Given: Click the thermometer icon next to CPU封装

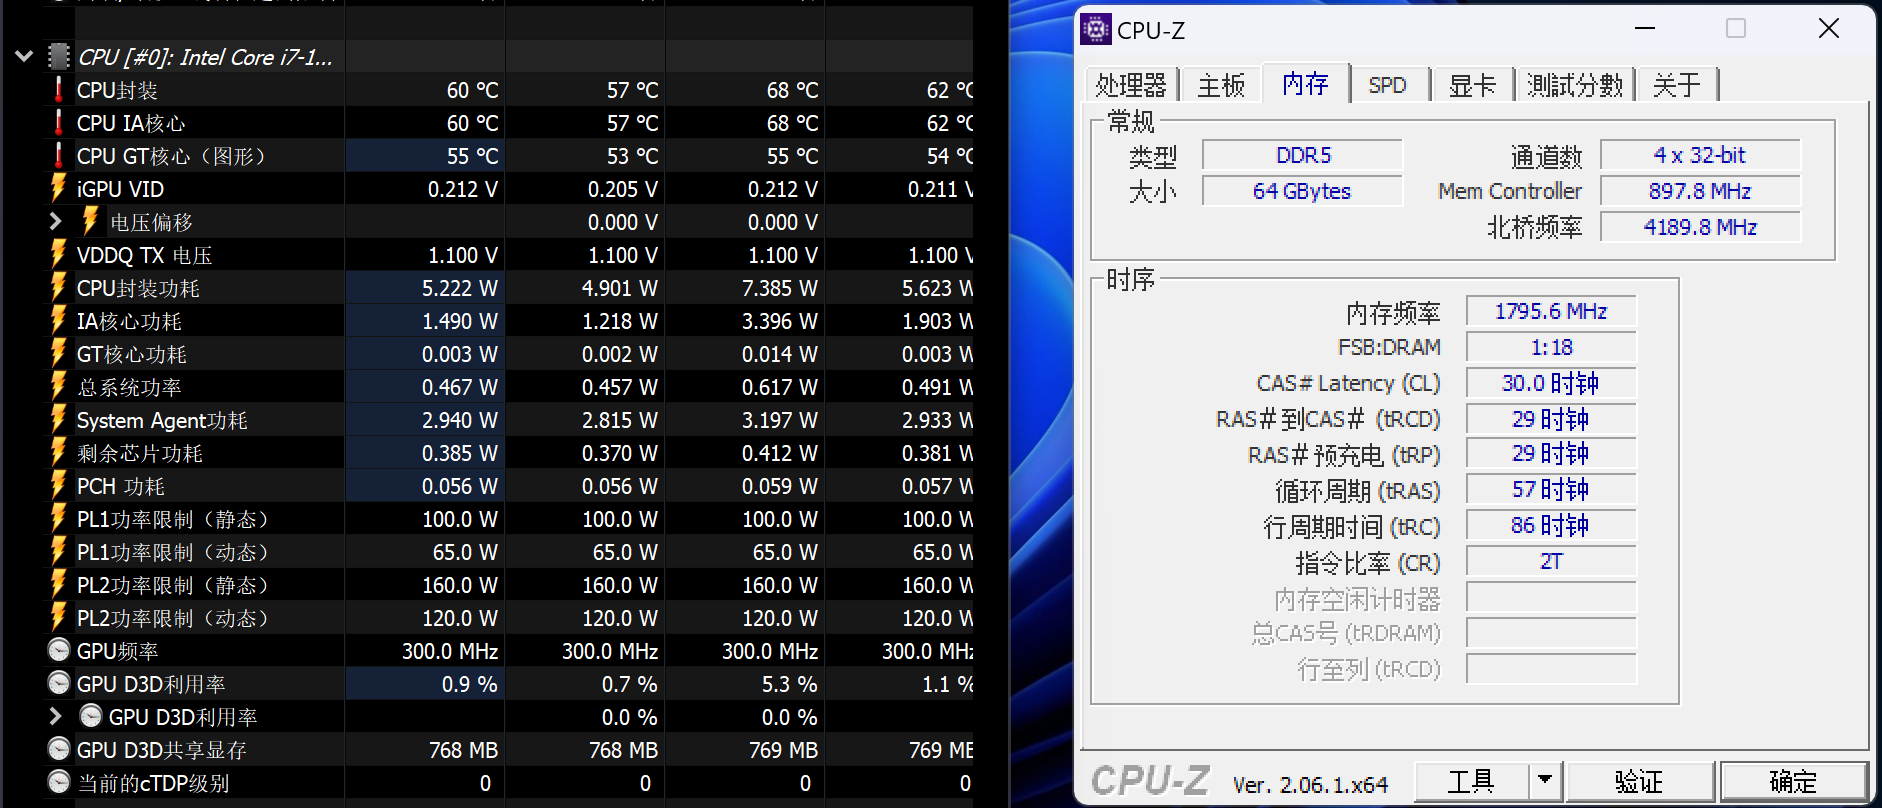Looking at the screenshot, I should point(59,90).
